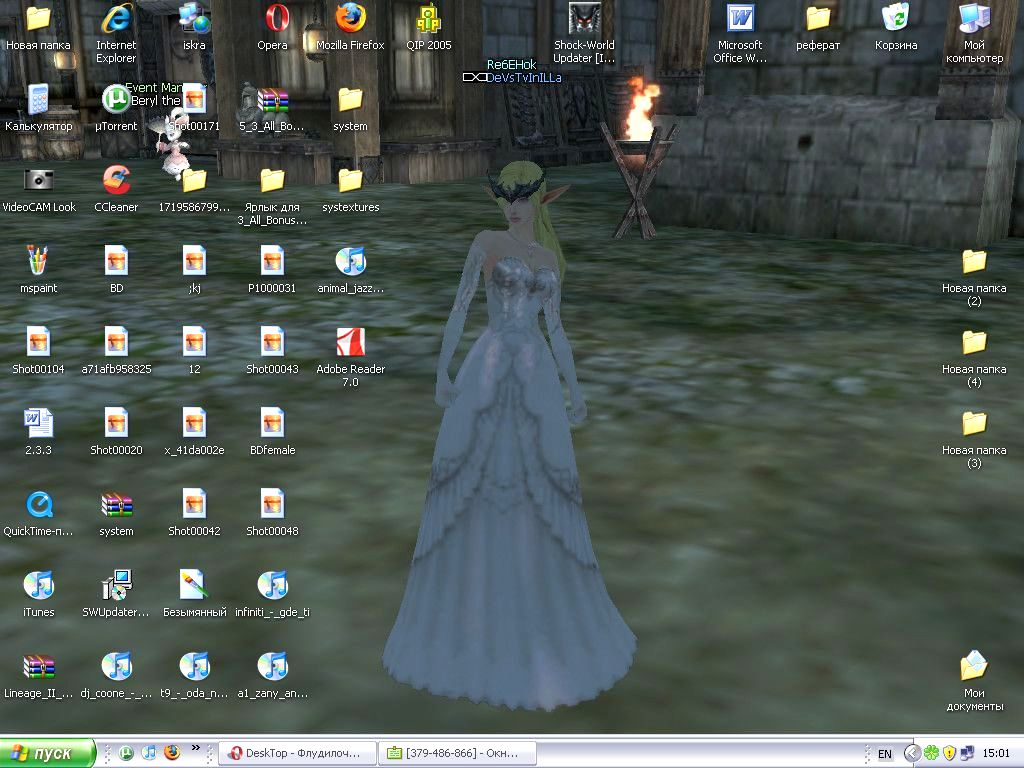Screen dimensions: 1024x768
Task: Select the BD image file
Action: [x=116, y=263]
